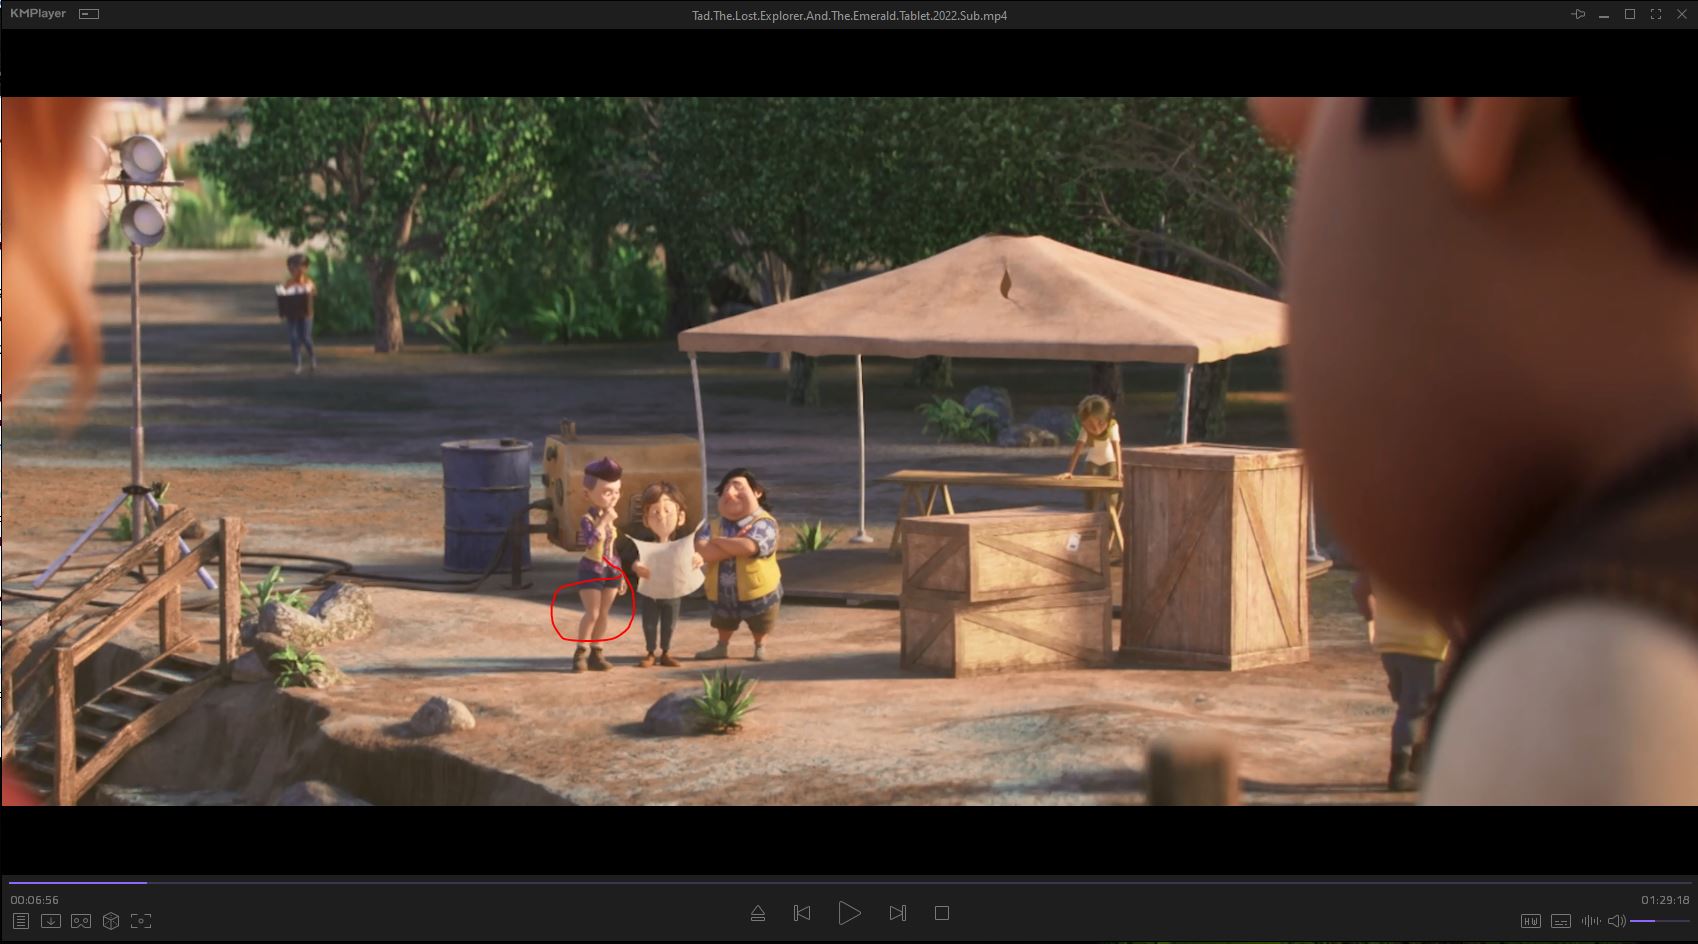Enter fullscreen mode from title bar

click(1656, 14)
